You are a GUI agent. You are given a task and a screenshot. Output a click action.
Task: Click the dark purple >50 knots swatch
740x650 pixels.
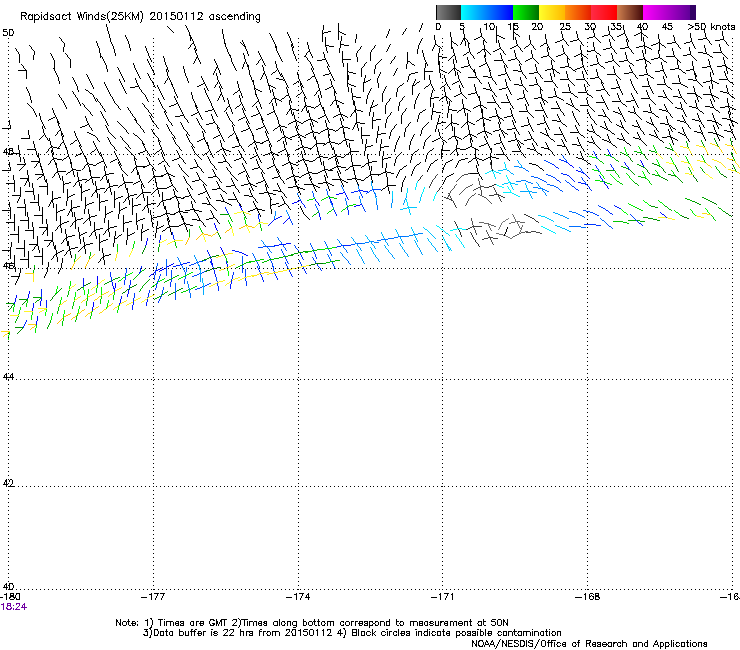pyautogui.click(x=692, y=12)
